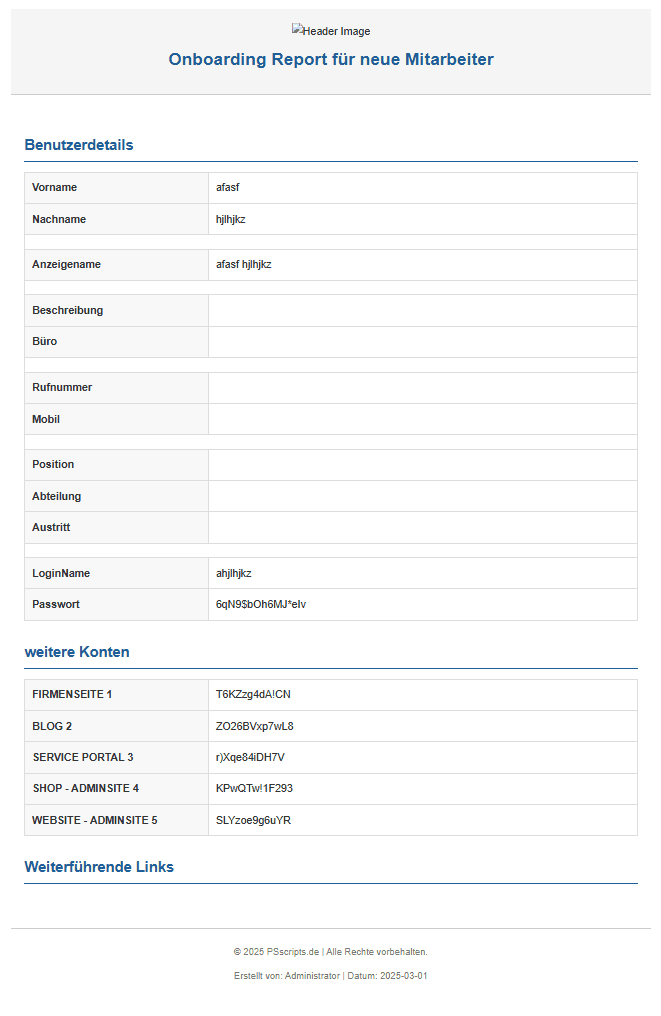Click the FIRMENSEITE 1 password value

click(x=253, y=695)
